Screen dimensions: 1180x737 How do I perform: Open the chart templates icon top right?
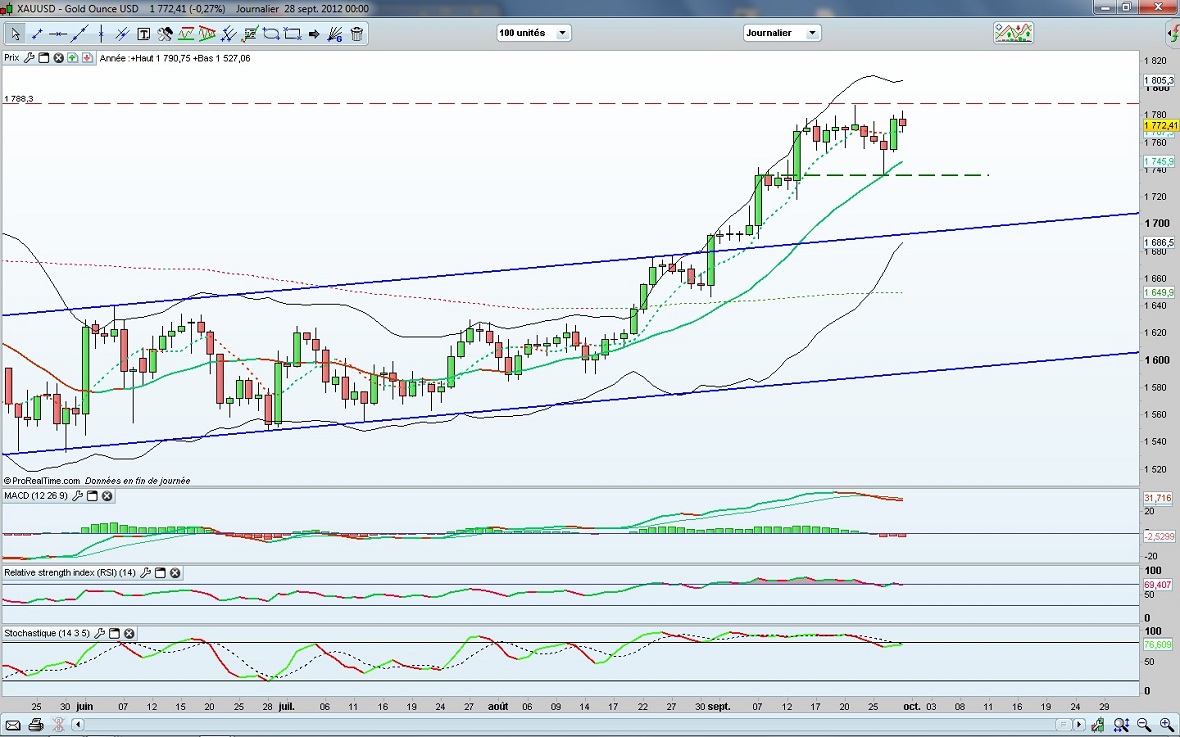(1013, 33)
